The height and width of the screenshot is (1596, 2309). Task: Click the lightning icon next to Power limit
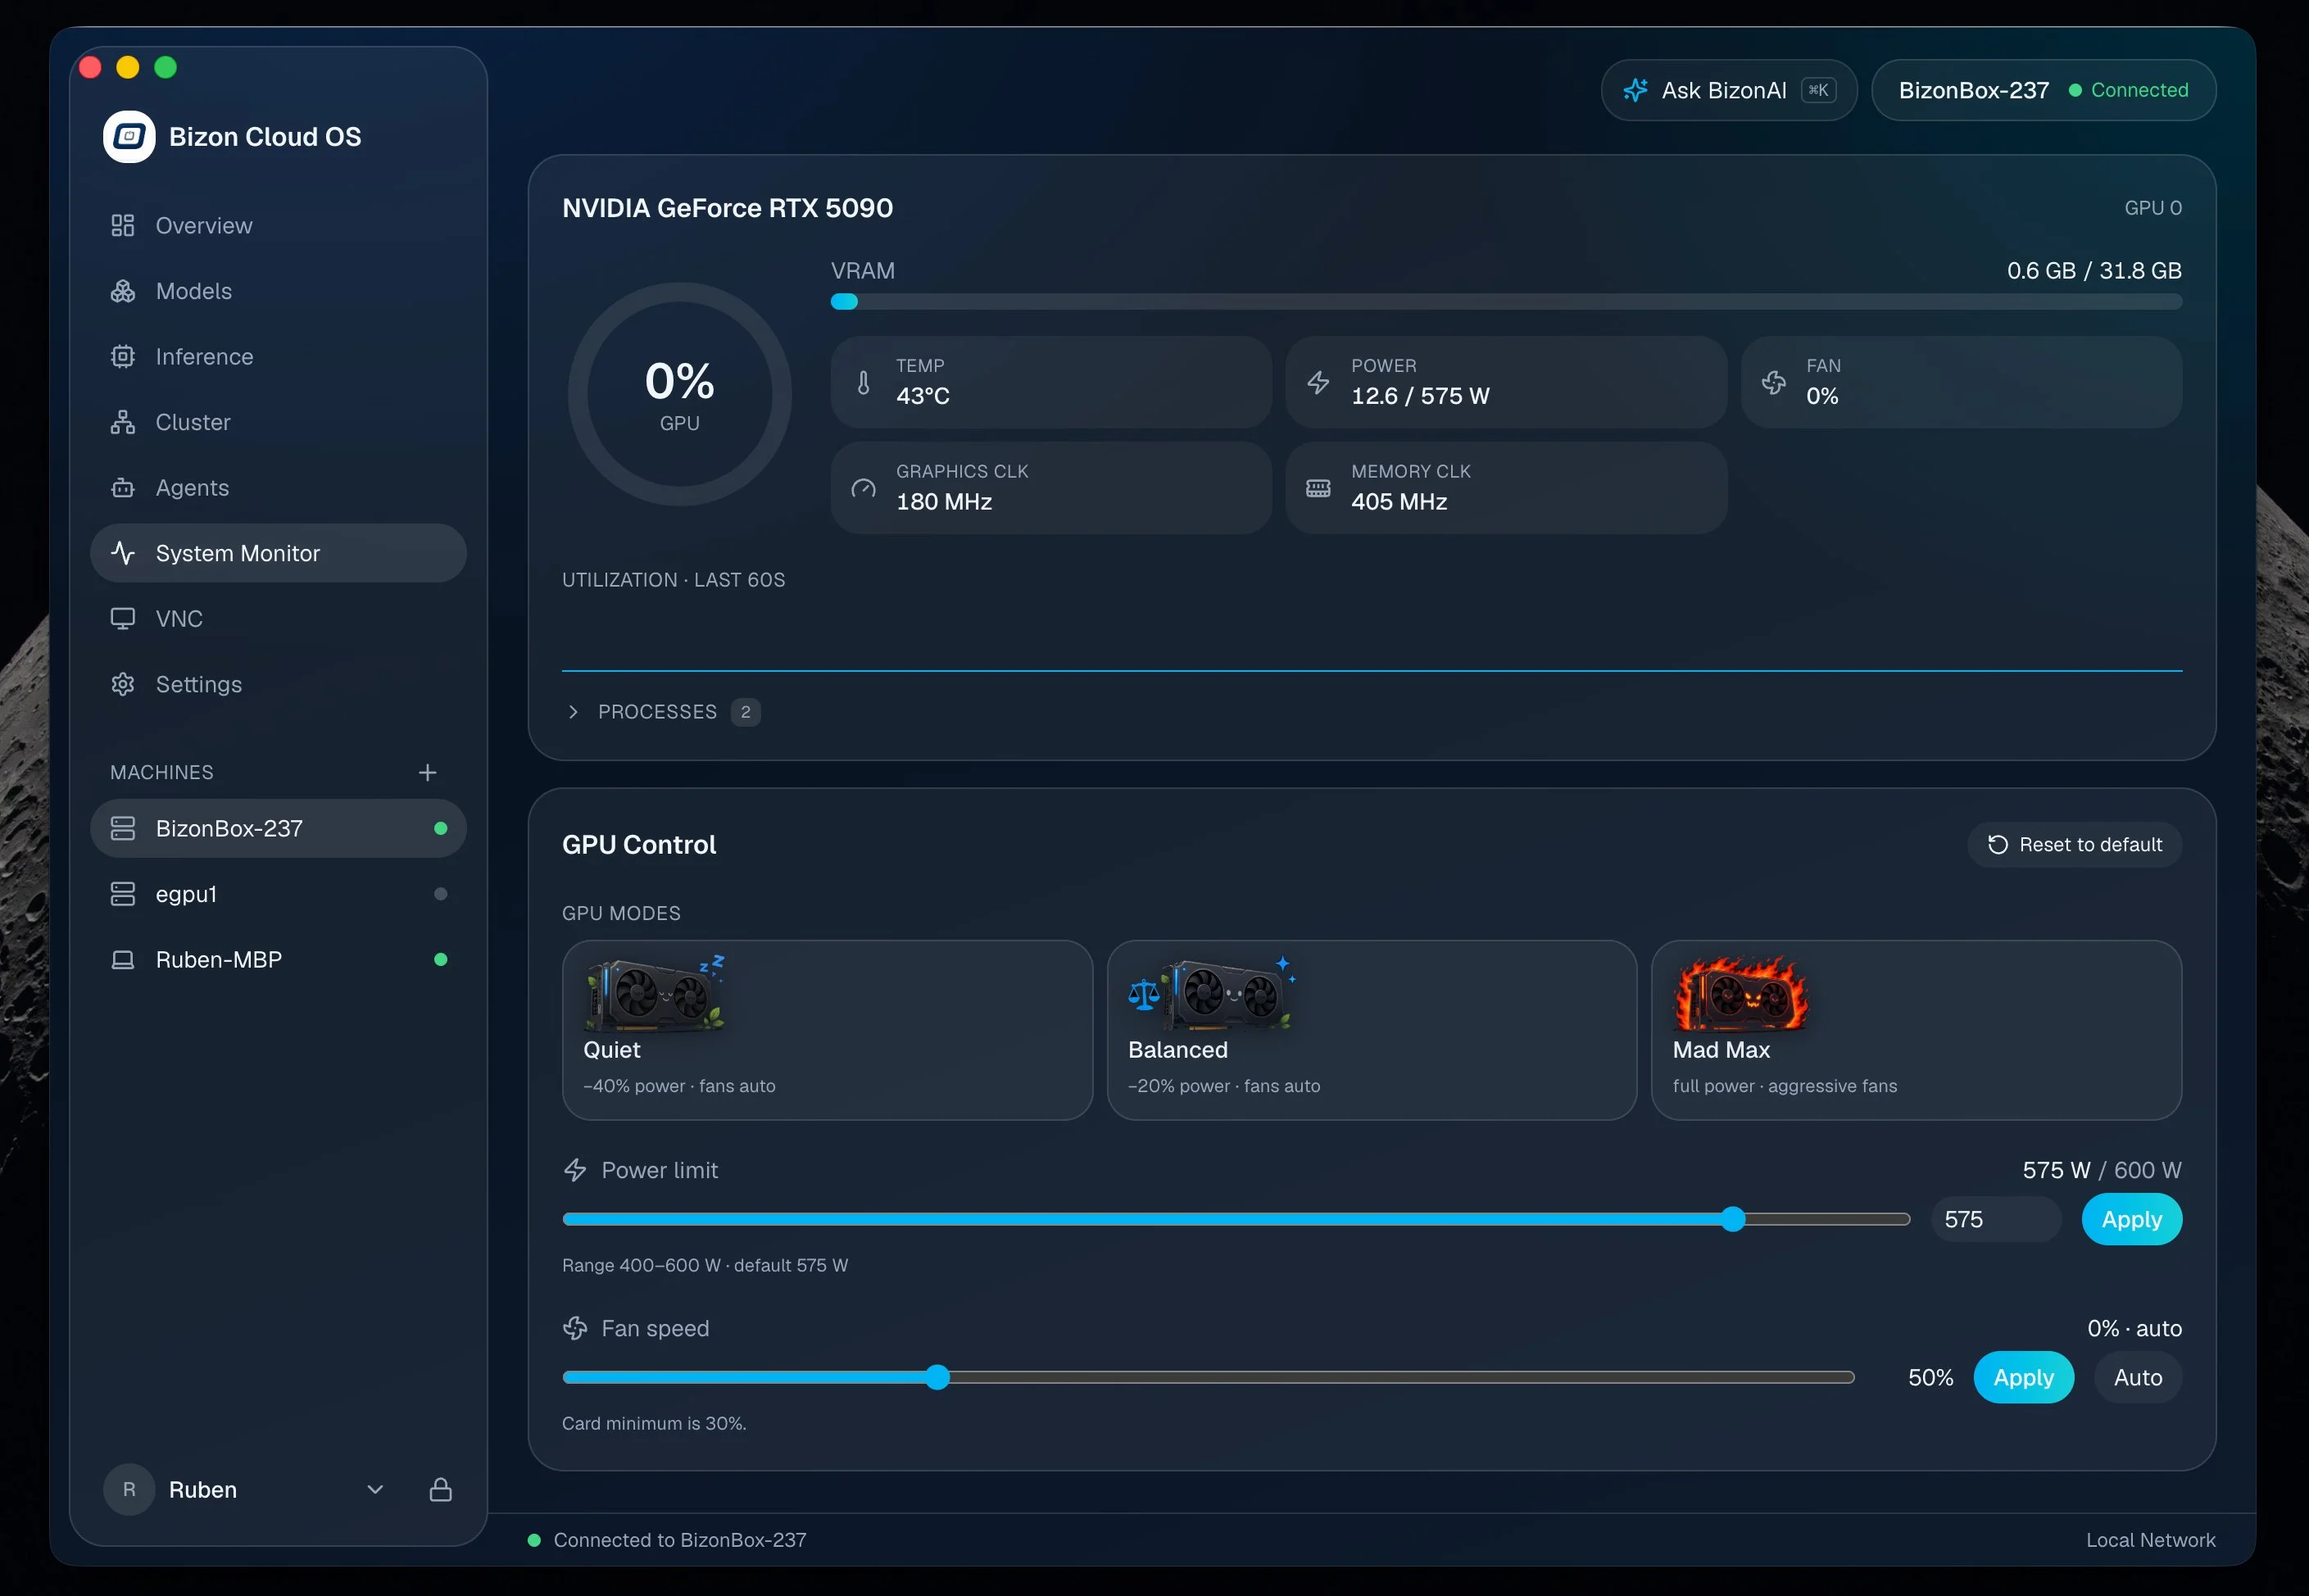(575, 1170)
